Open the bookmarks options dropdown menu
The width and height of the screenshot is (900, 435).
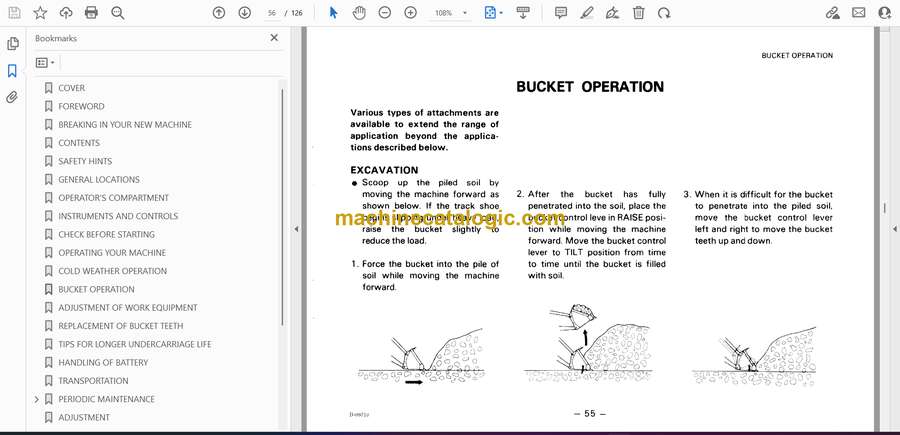click(x=45, y=62)
